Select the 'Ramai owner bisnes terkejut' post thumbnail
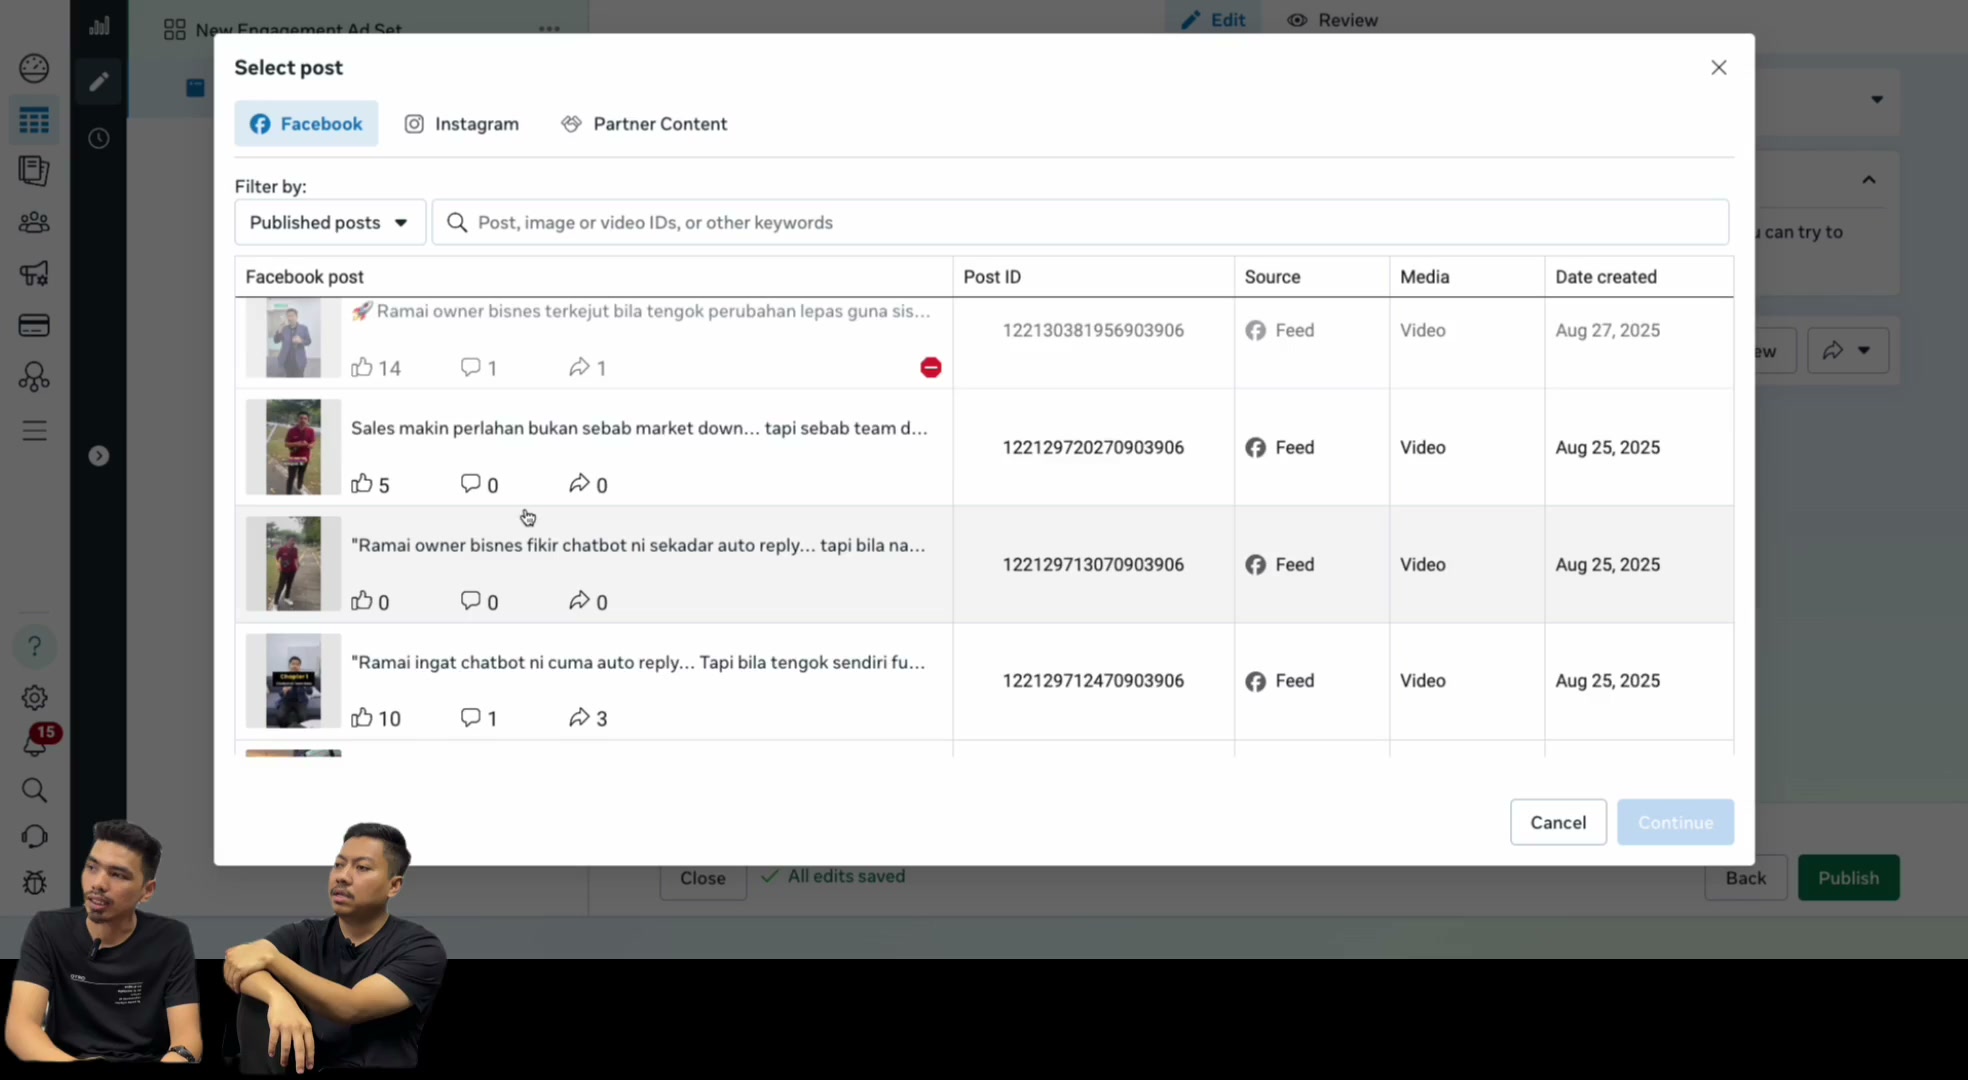Screen dimensions: 1968x1080 pos(293,338)
